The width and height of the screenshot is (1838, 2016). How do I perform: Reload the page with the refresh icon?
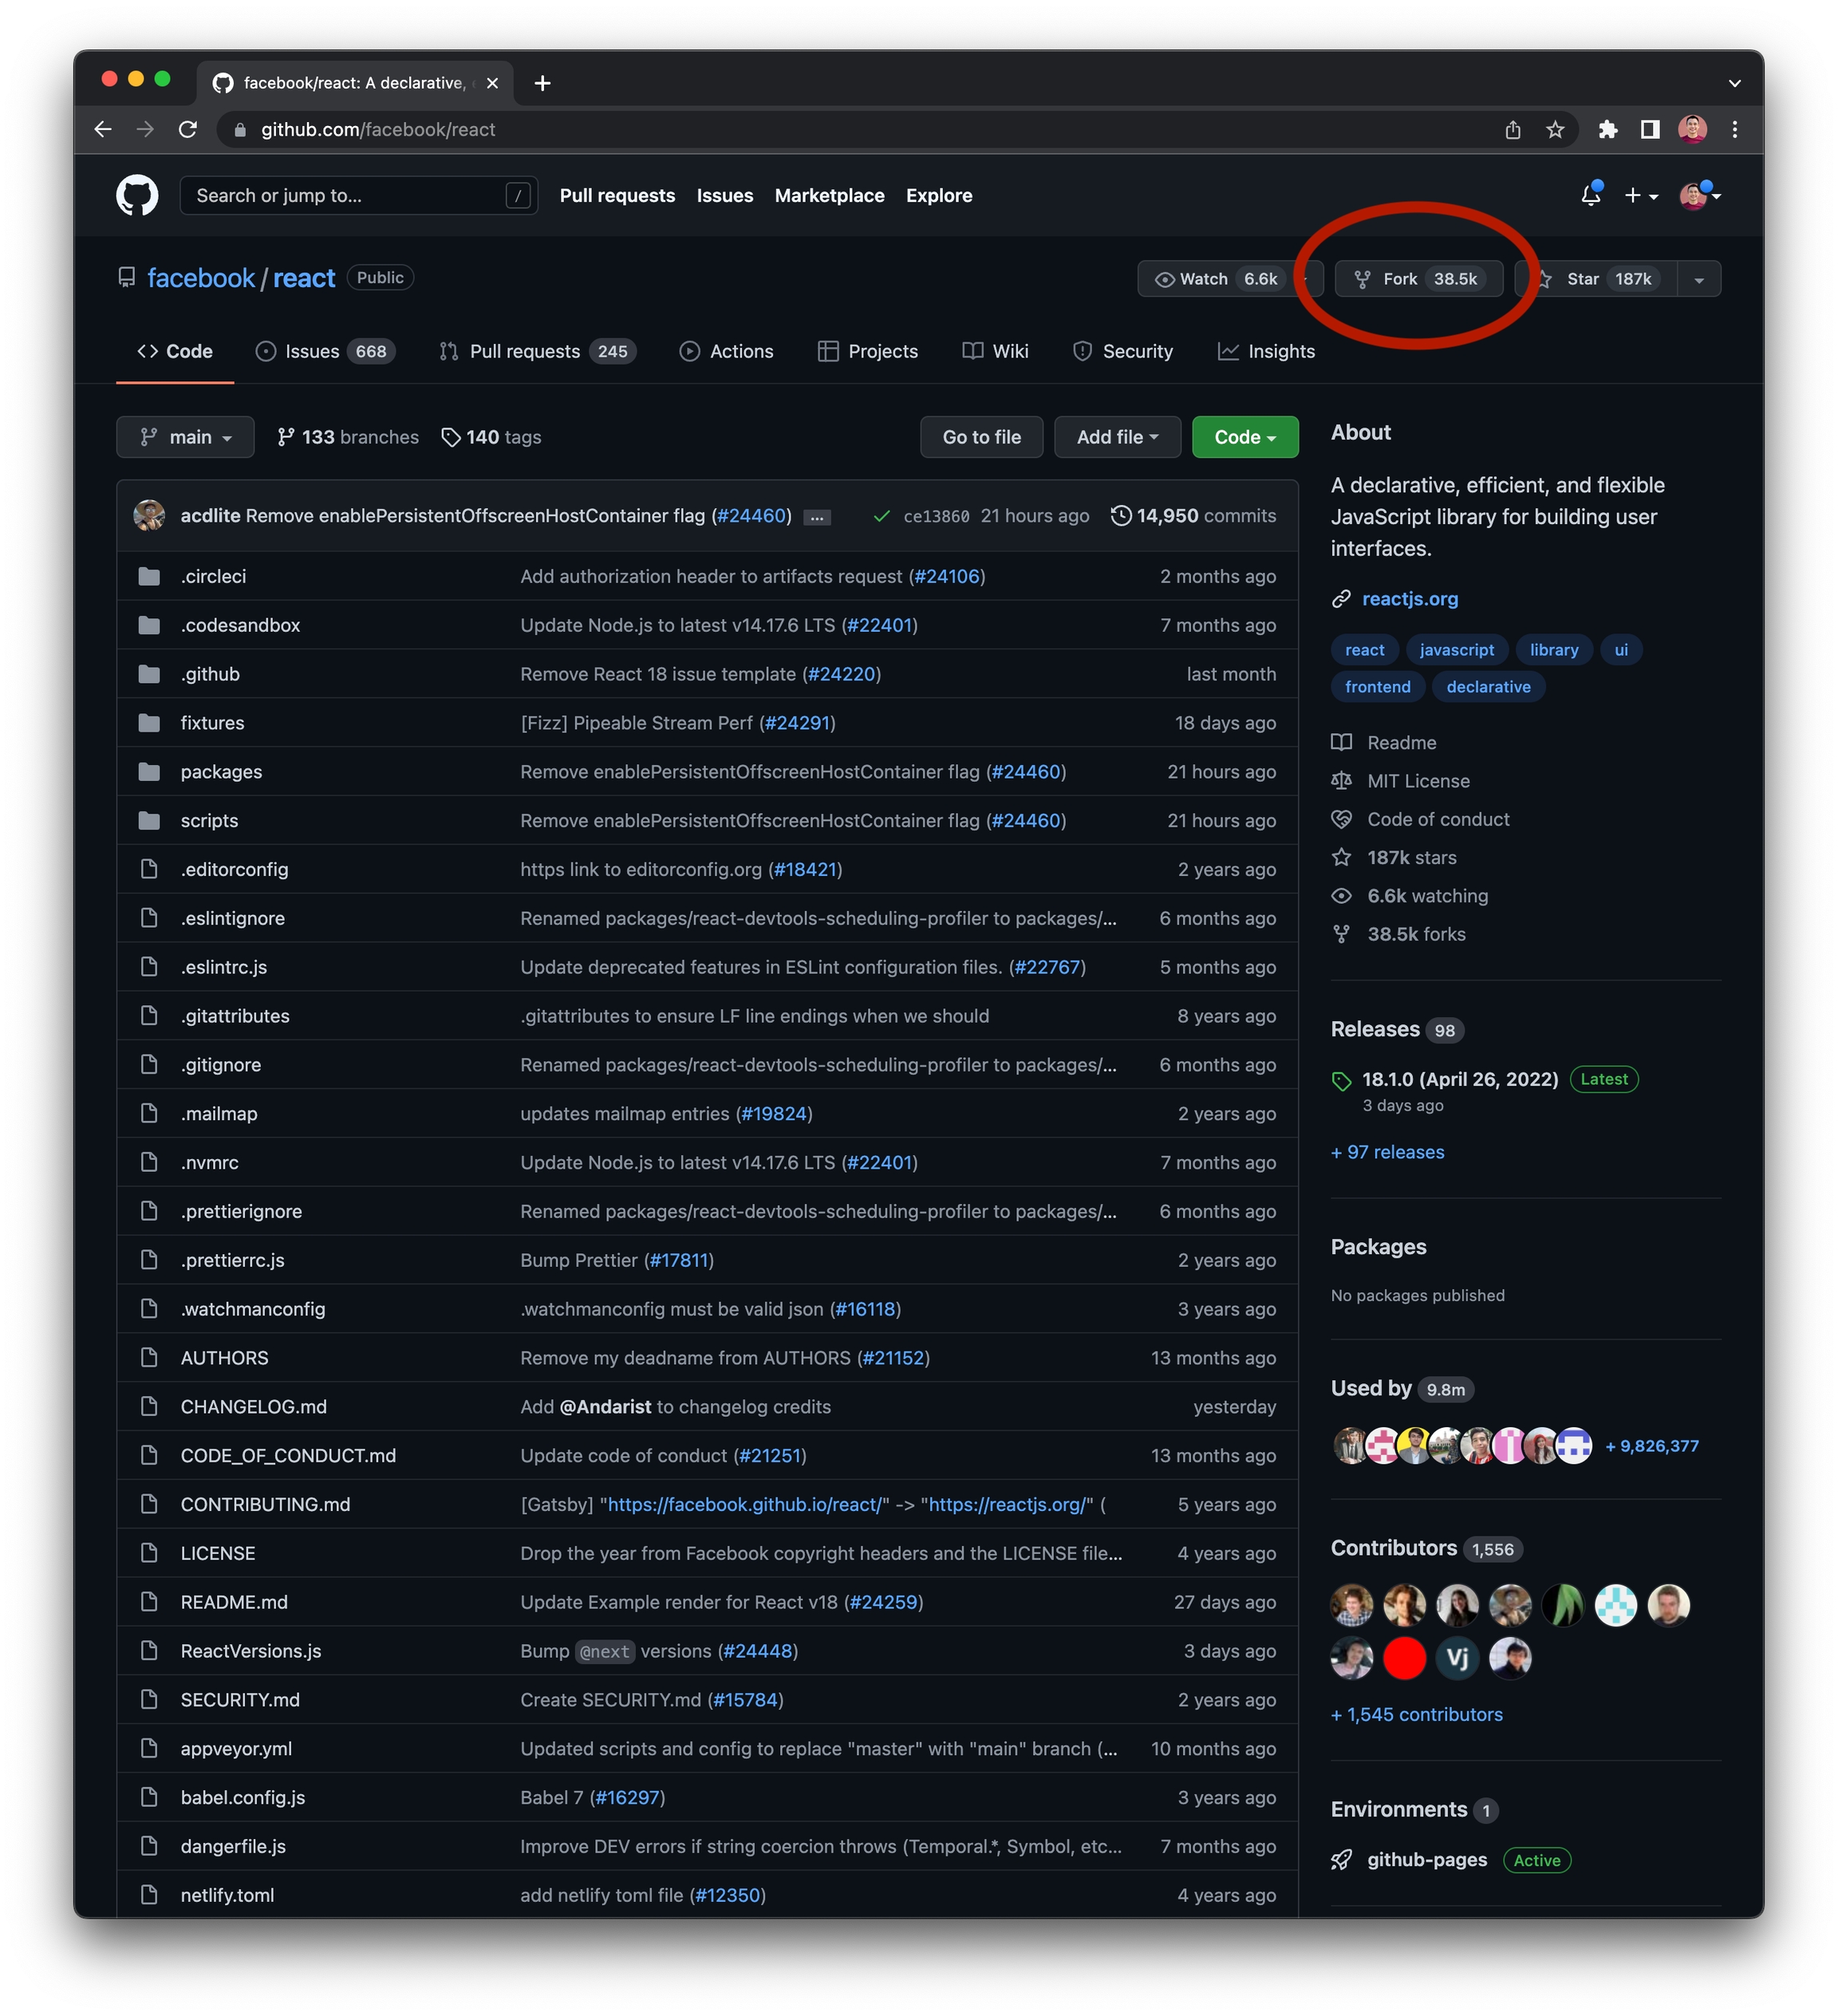pos(187,129)
